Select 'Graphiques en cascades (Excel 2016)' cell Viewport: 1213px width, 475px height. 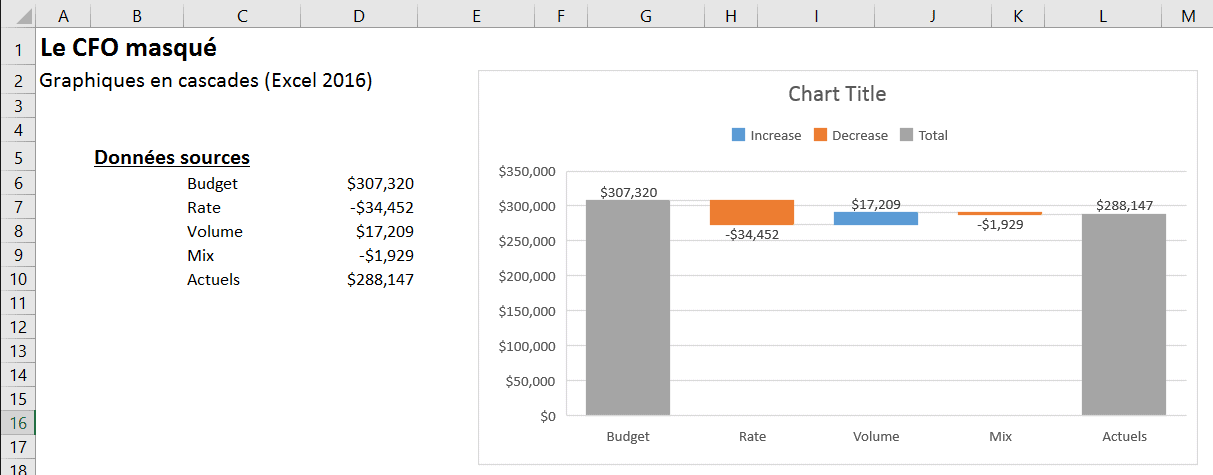coord(206,80)
